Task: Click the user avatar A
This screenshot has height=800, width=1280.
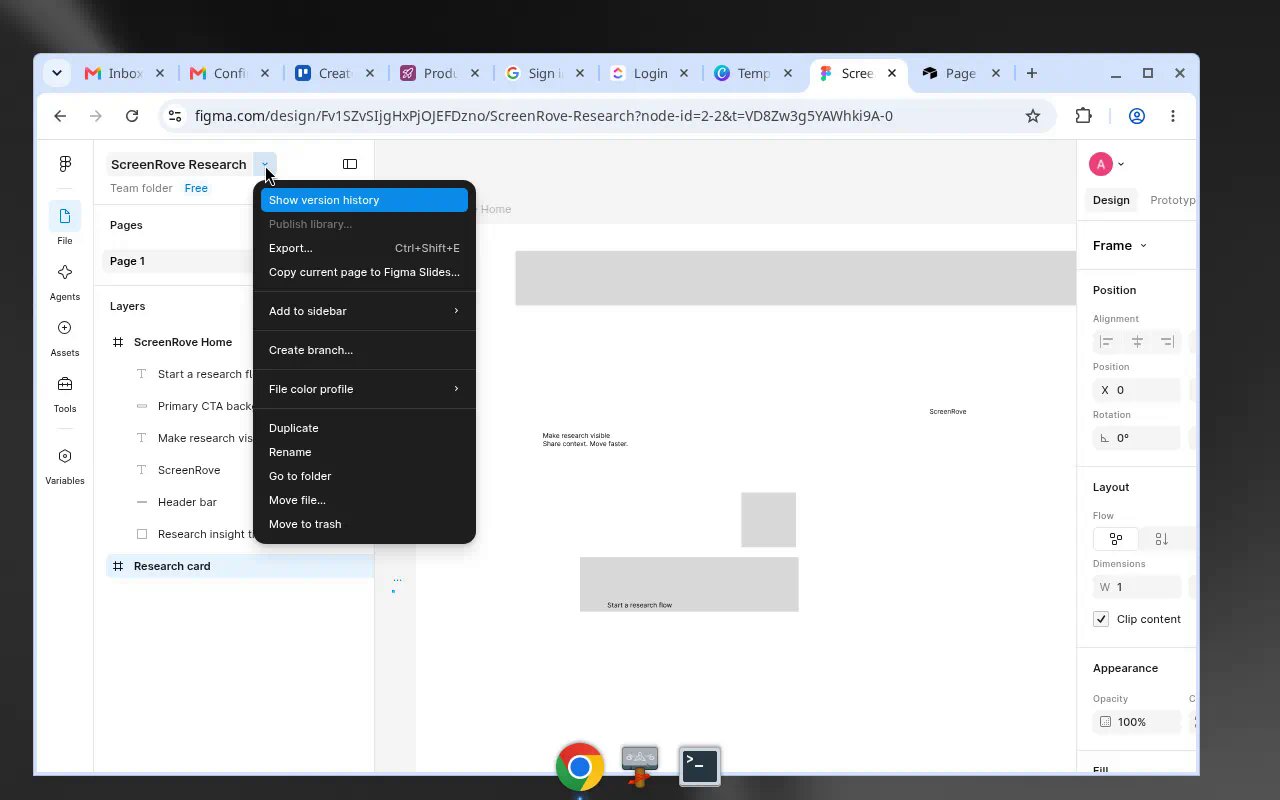Action: coord(1101,164)
